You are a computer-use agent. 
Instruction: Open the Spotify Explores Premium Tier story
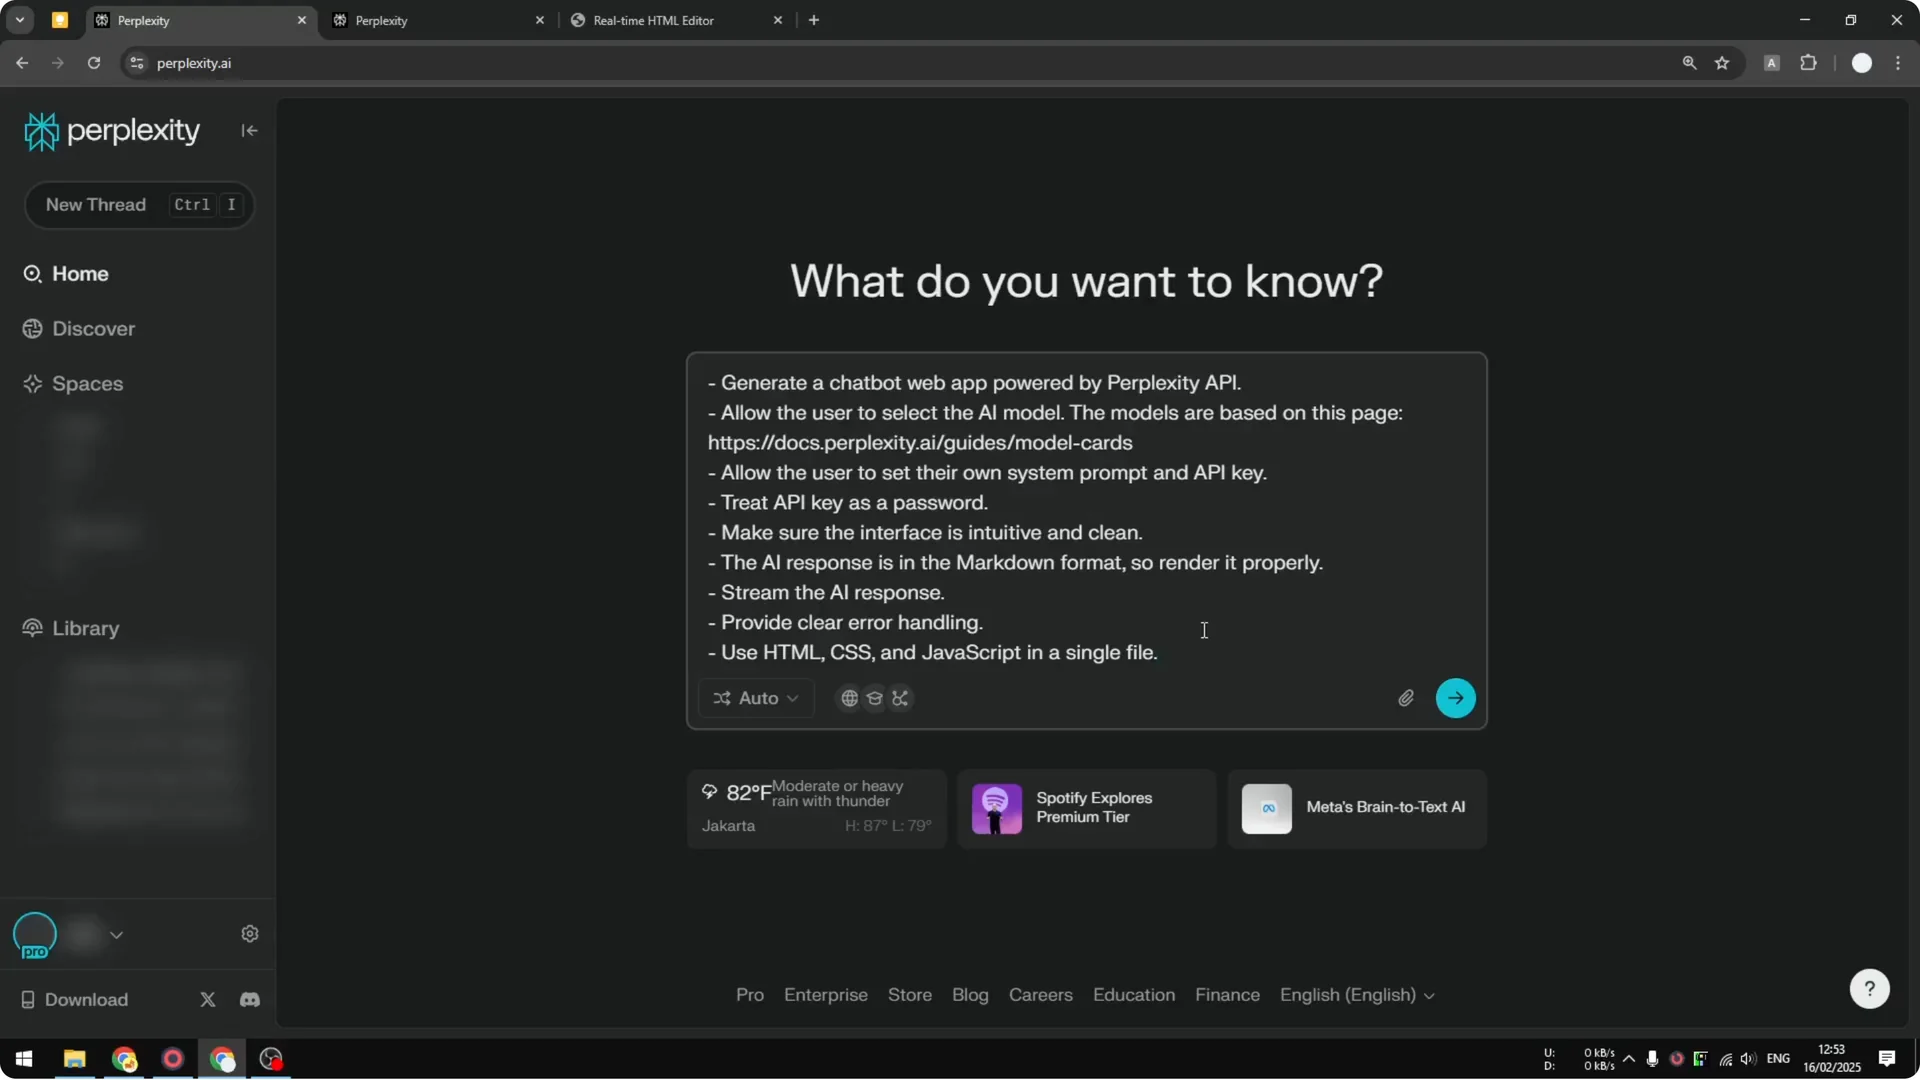point(1086,808)
